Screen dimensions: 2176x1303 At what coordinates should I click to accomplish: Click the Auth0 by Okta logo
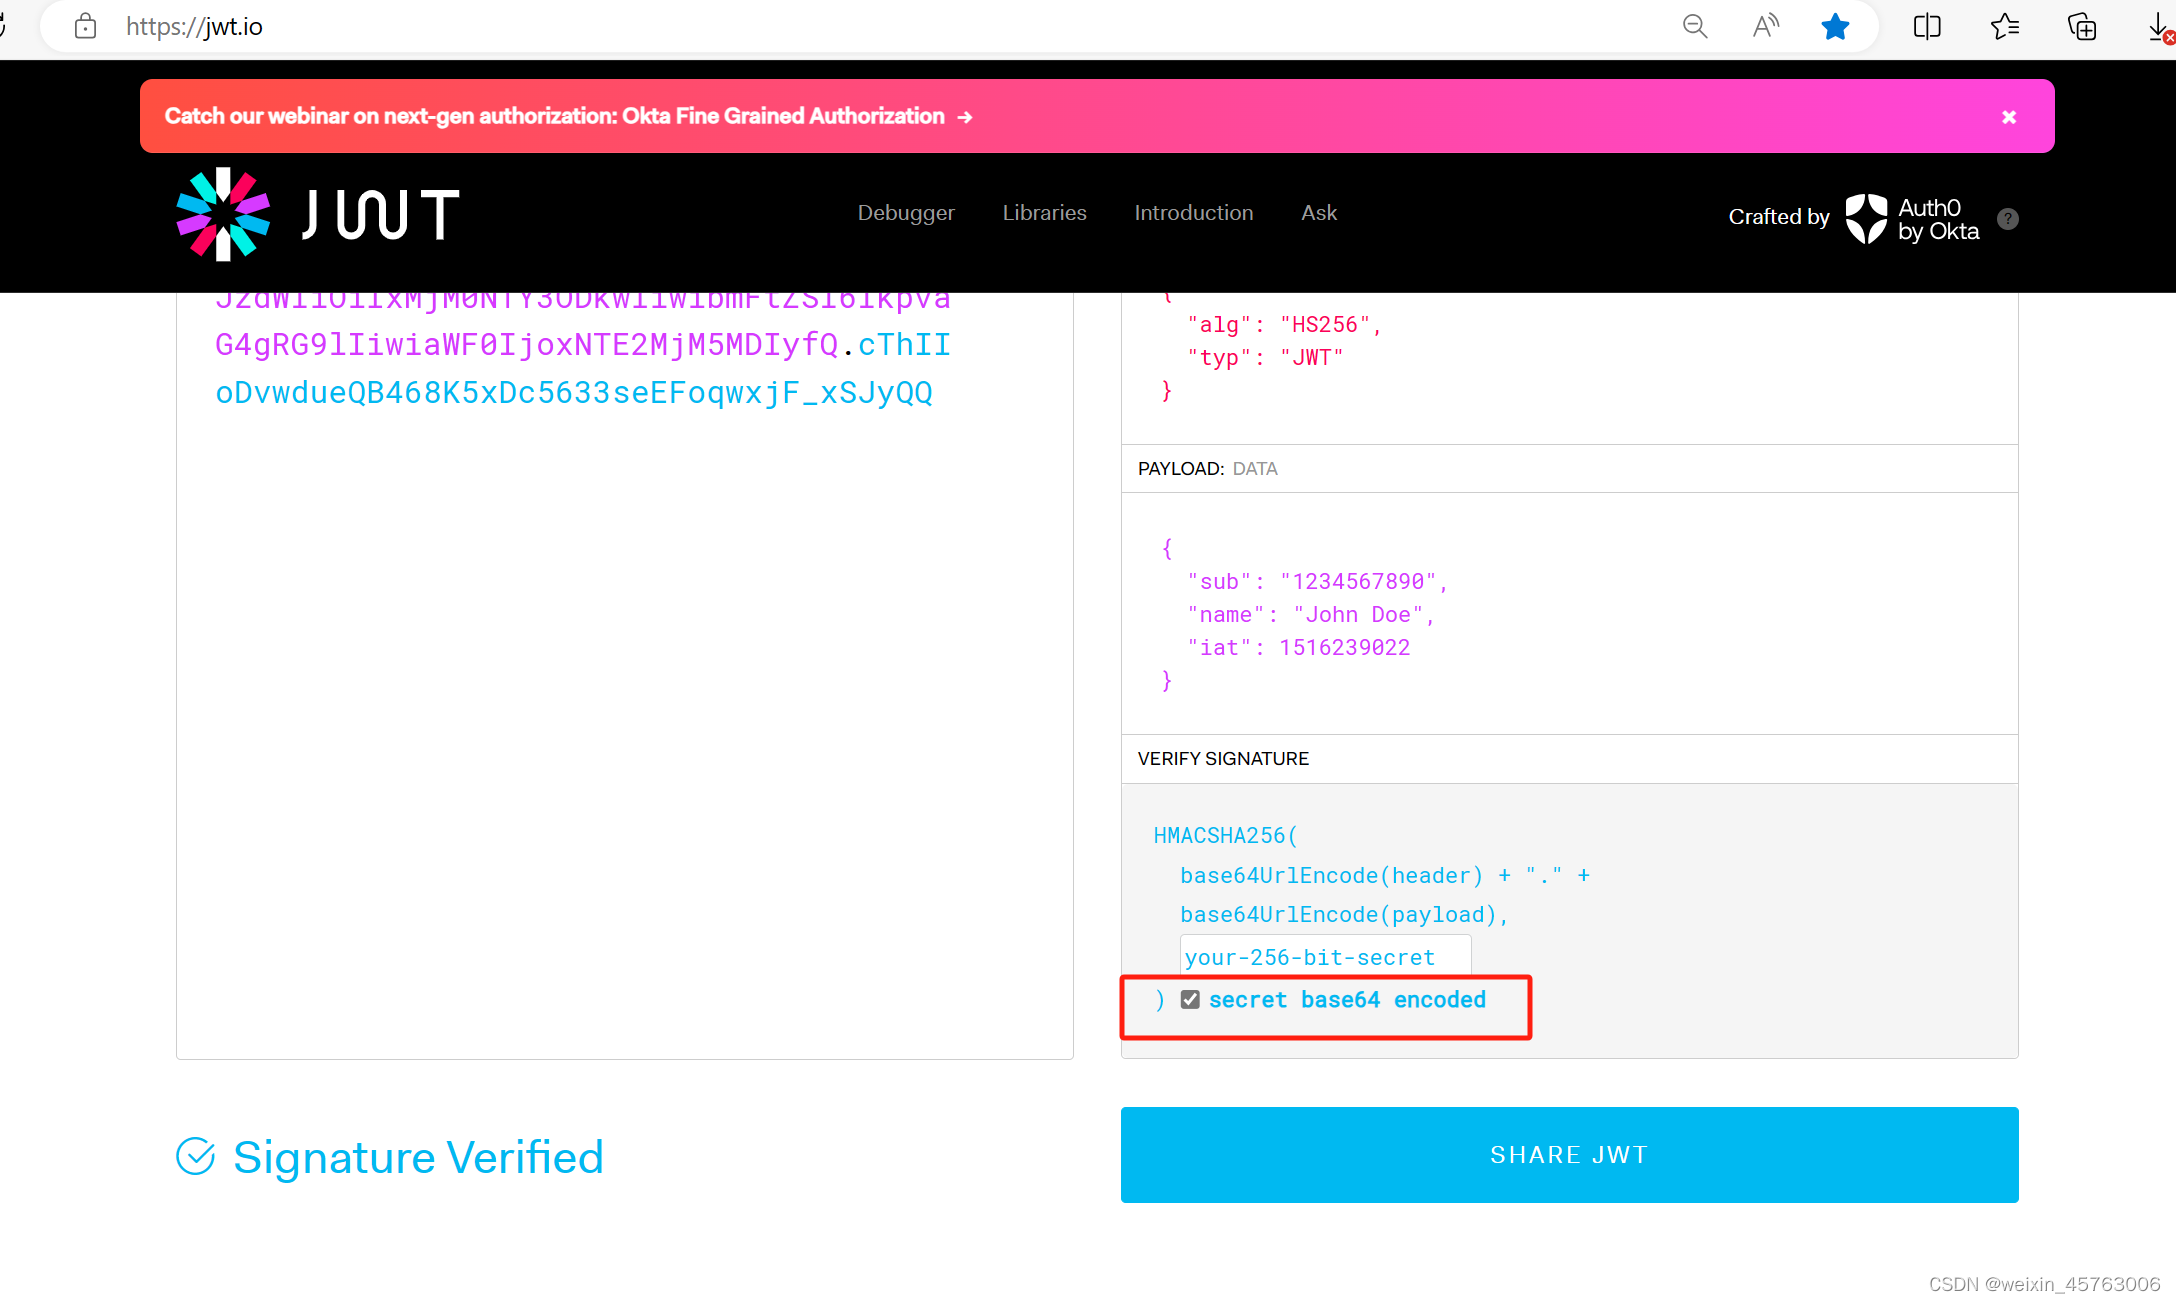[1912, 219]
